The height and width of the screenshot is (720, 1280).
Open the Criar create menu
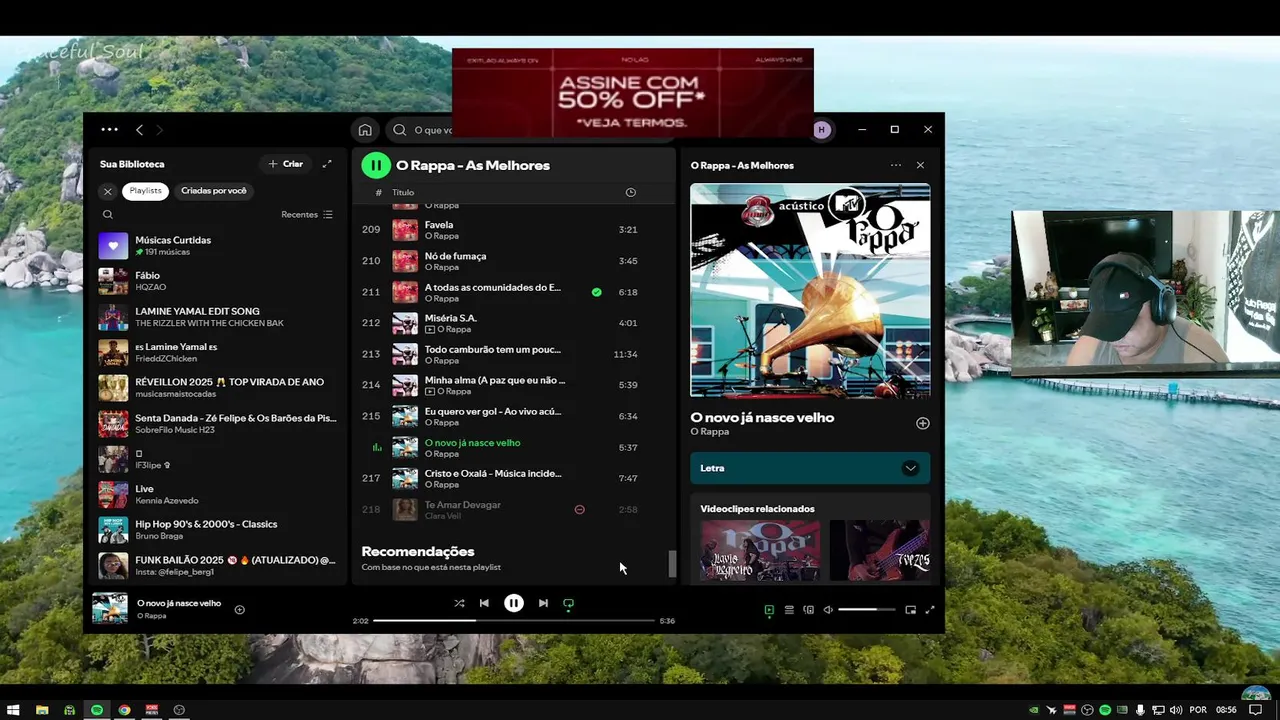(285, 164)
